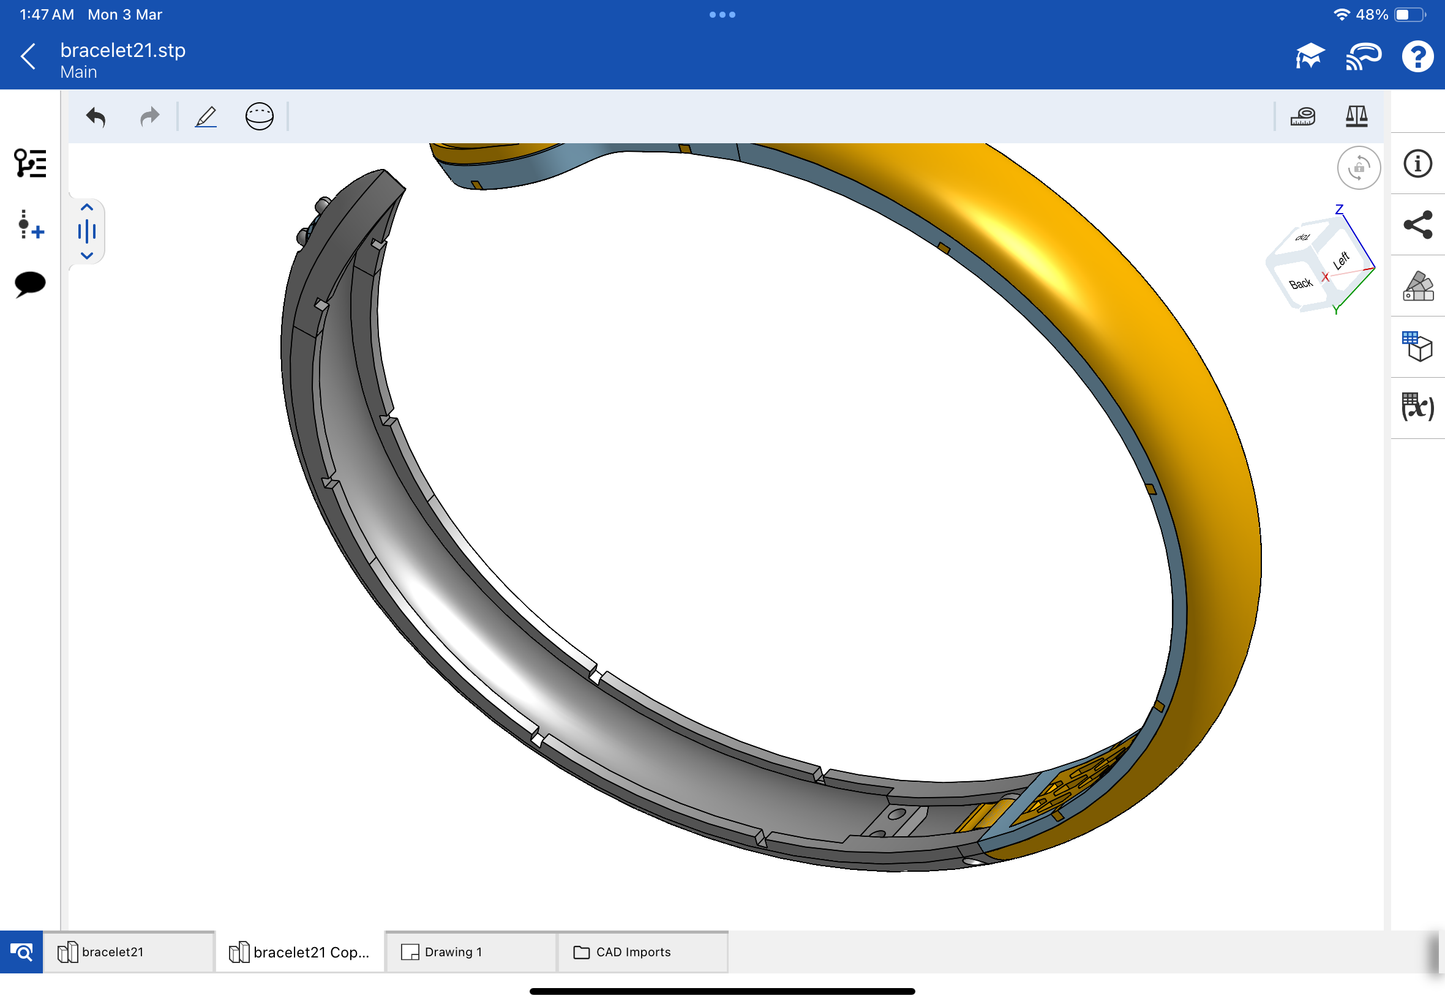Tap the up chevron on panel handle
1445x1004 pixels.
pyautogui.click(x=87, y=207)
